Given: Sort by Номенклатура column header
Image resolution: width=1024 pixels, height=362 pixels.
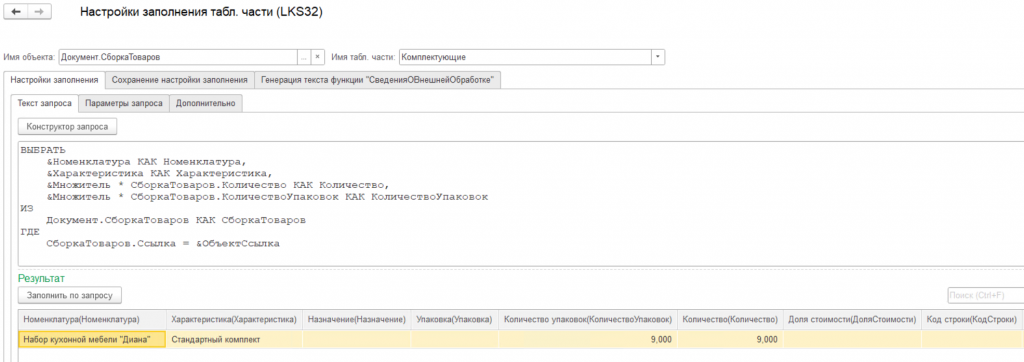Looking at the screenshot, I should (92, 320).
